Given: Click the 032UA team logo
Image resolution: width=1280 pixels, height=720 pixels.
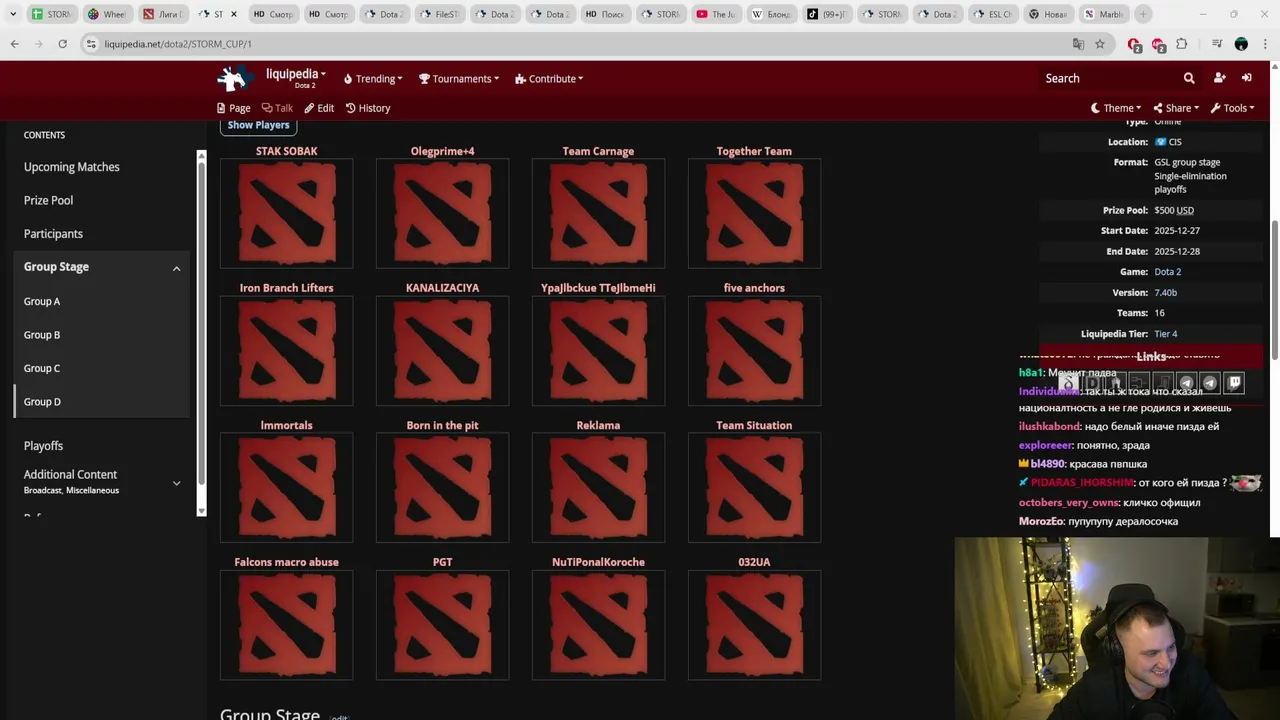Looking at the screenshot, I should point(754,625).
